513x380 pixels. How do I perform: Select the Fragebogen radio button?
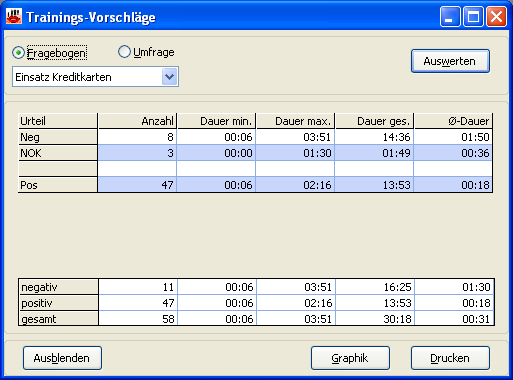click(18, 53)
